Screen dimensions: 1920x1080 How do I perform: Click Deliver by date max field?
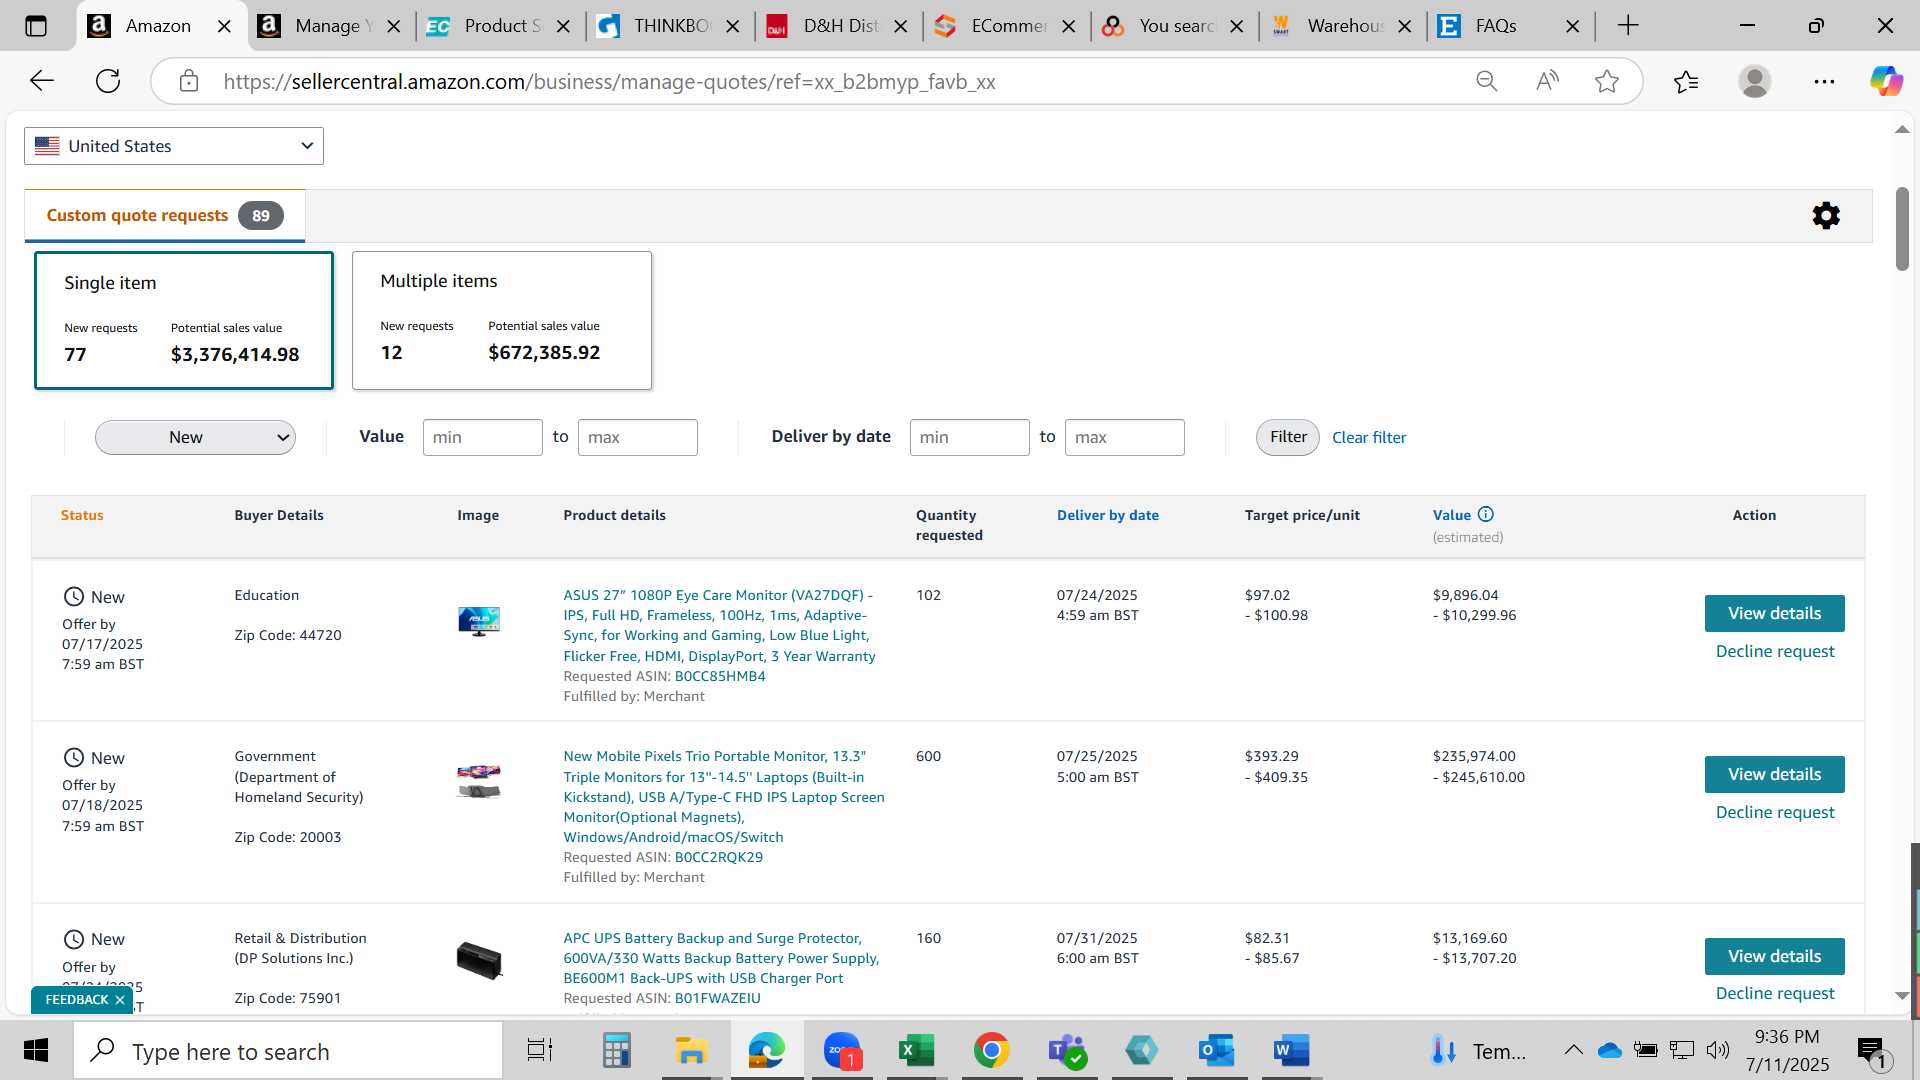click(x=1125, y=437)
